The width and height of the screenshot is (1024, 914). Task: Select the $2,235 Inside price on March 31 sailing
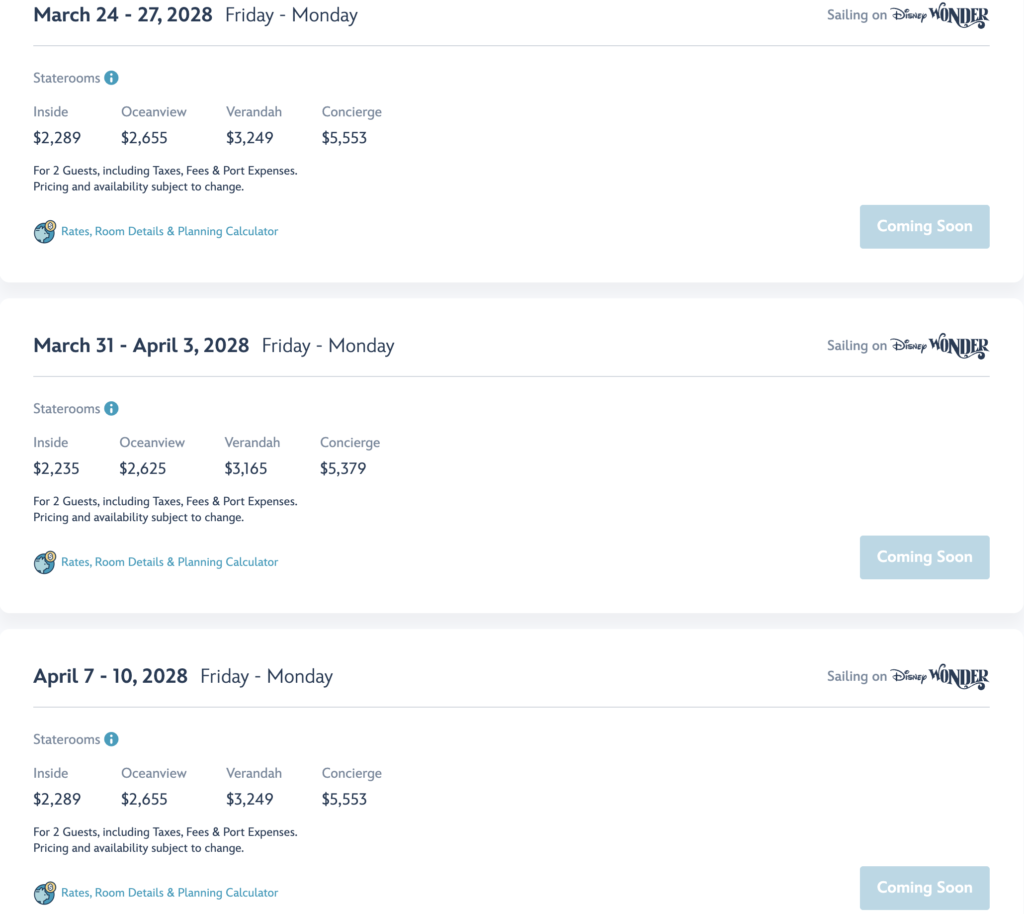point(56,469)
